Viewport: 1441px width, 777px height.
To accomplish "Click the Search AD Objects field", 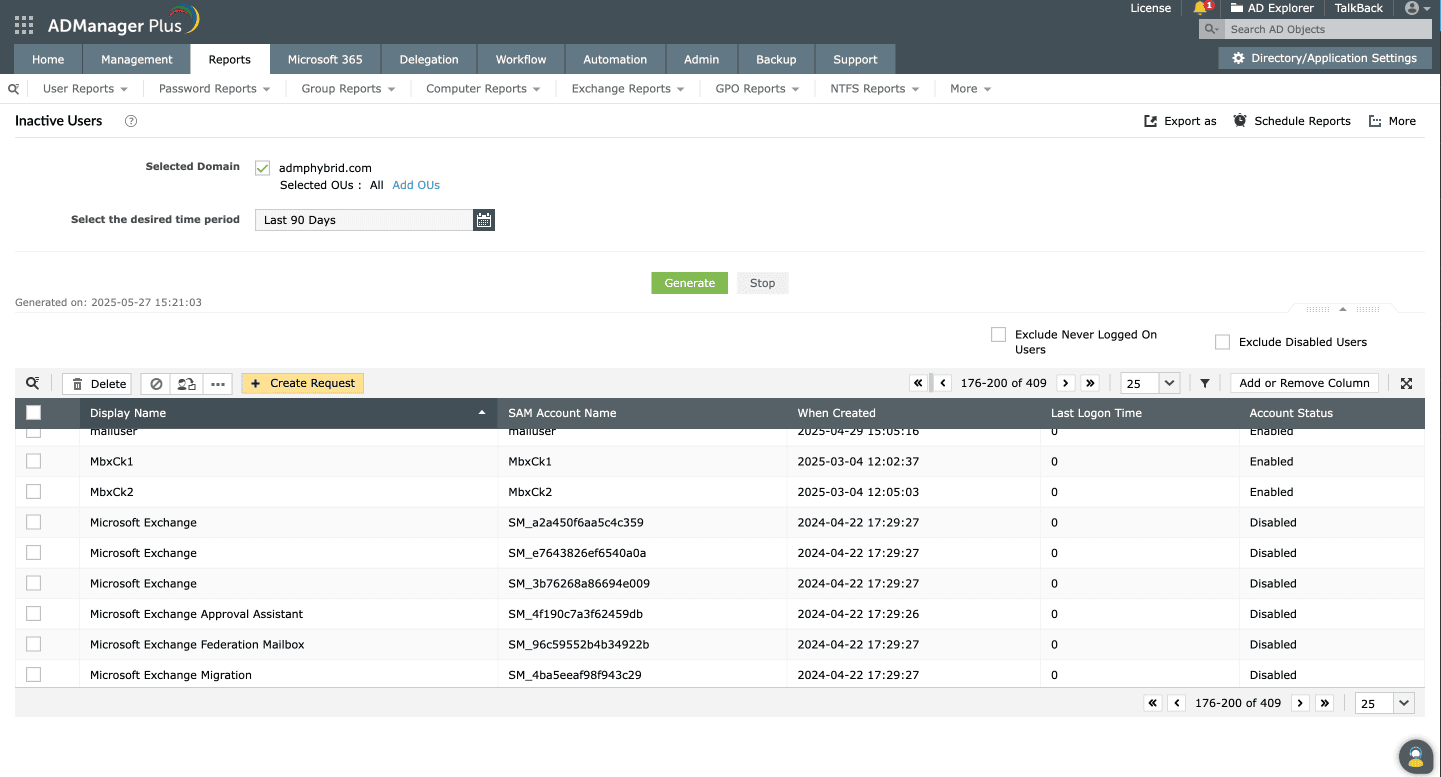I will 1320,29.
